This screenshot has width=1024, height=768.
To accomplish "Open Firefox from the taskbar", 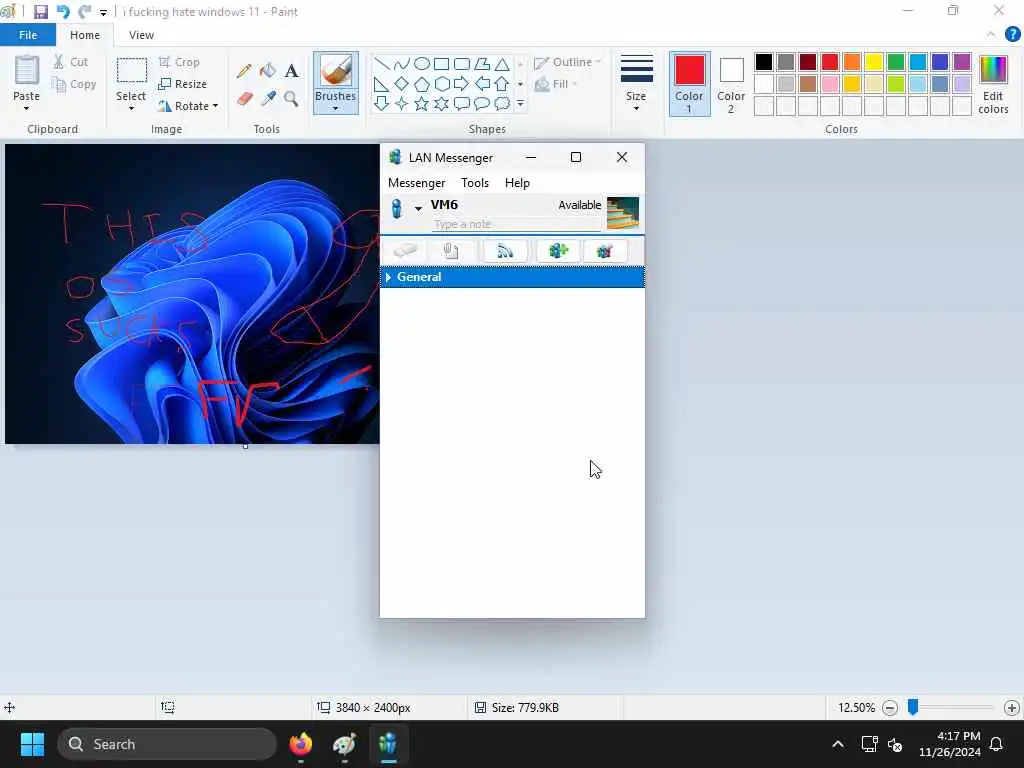I will pyautogui.click(x=300, y=744).
